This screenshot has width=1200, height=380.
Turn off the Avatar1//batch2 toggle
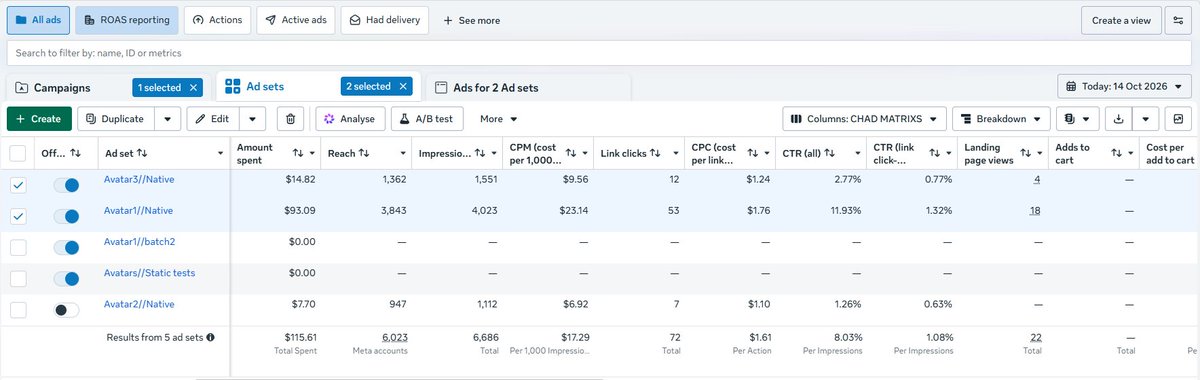click(x=66, y=247)
